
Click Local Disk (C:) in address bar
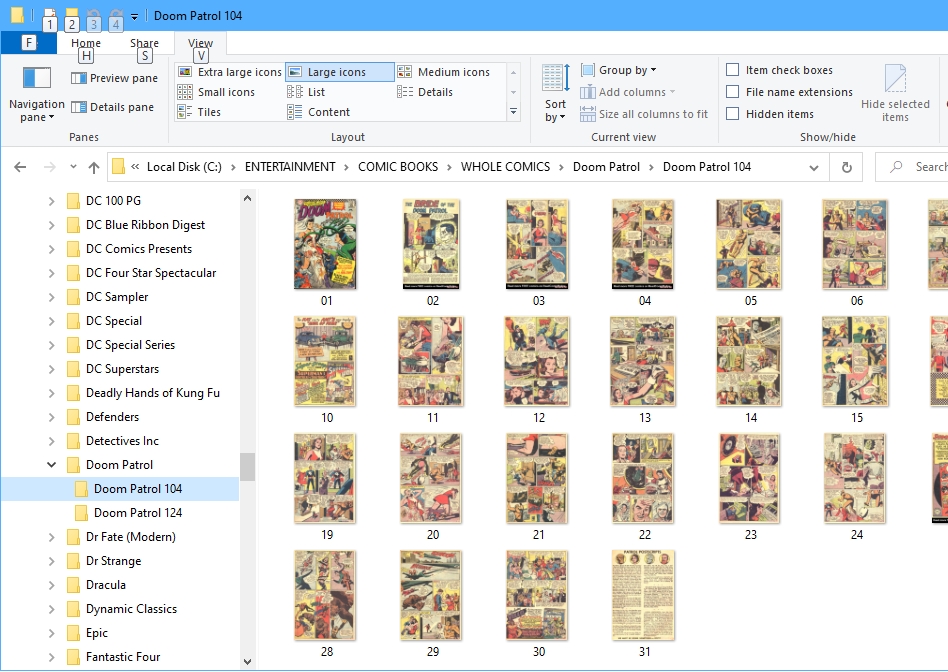[x=184, y=167]
